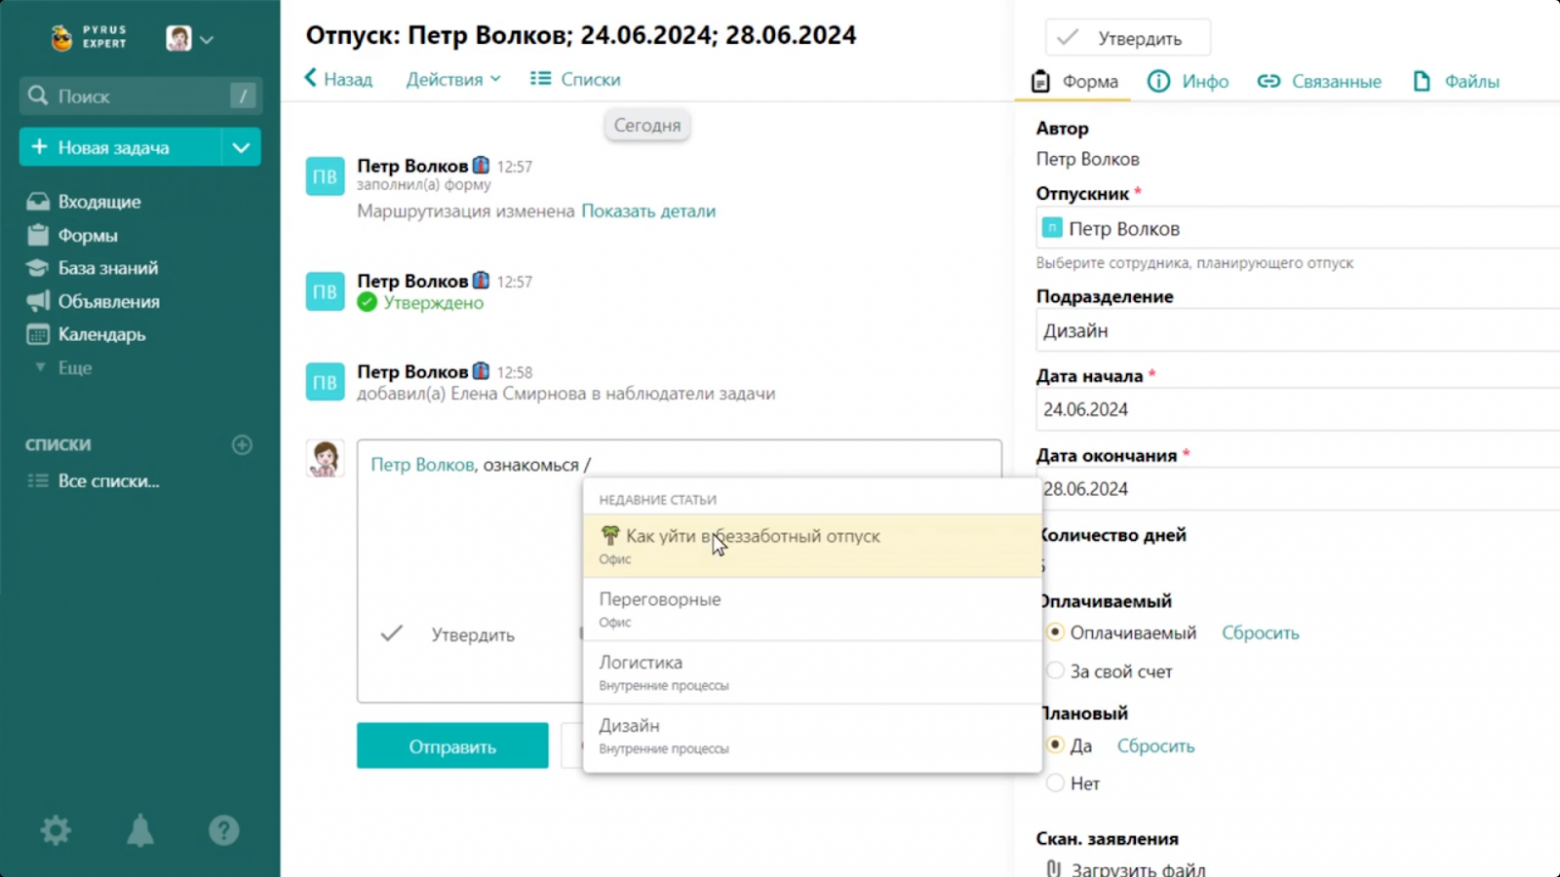Open settings gear in sidebar
1560x877 pixels.
56,830
